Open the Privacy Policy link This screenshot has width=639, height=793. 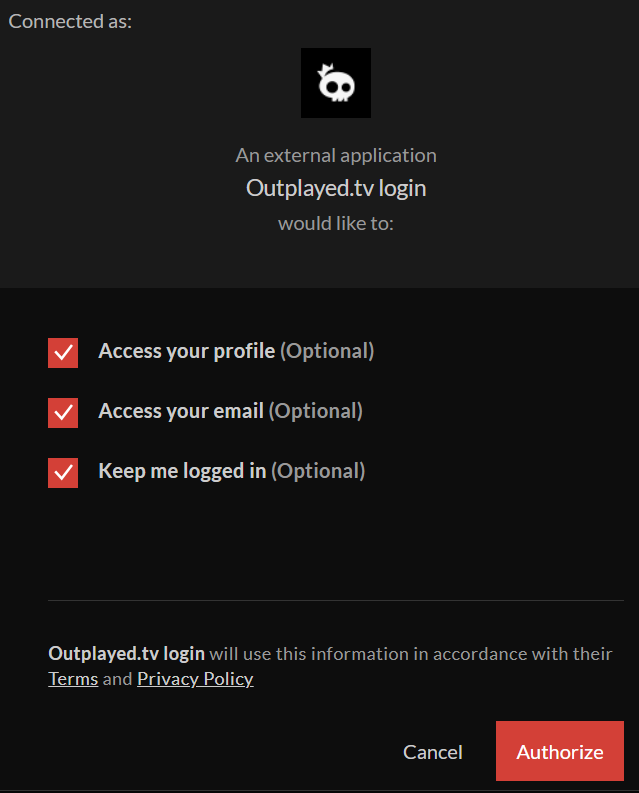(195, 679)
